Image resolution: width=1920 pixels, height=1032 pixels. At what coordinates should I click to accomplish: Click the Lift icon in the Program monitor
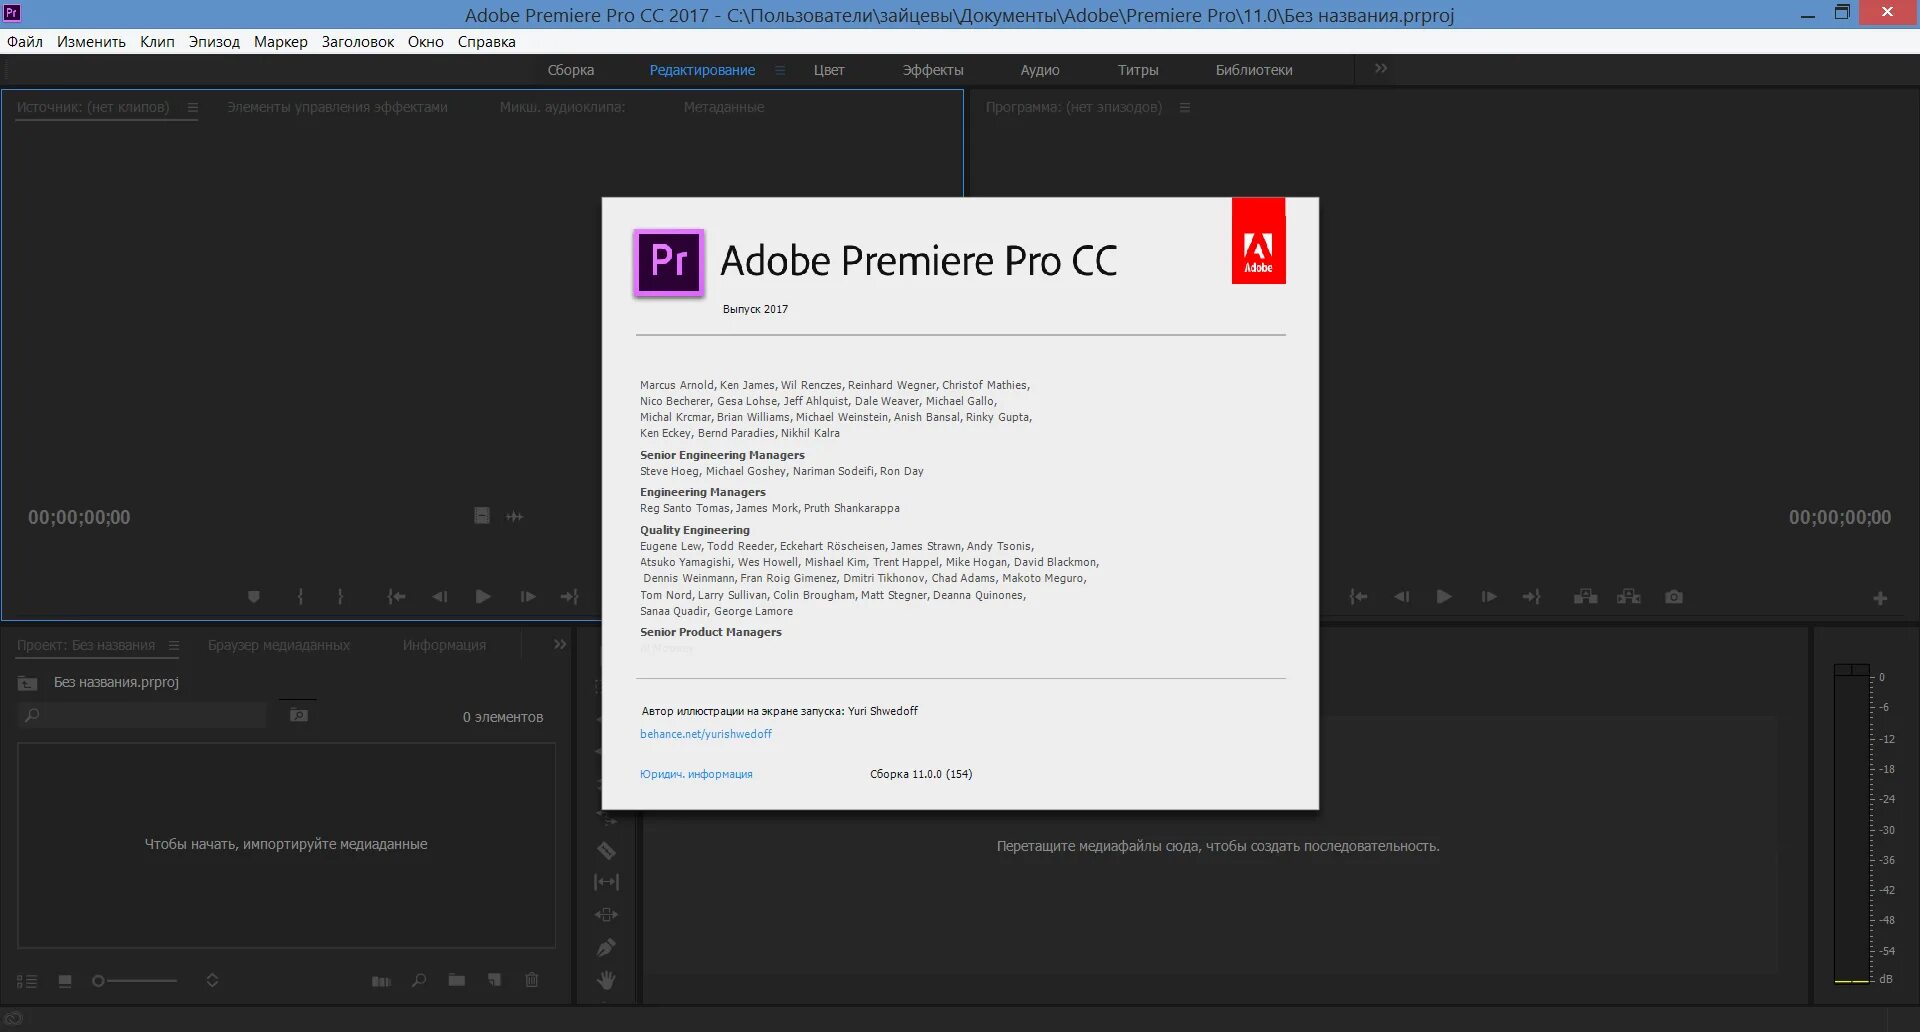(x=1585, y=596)
